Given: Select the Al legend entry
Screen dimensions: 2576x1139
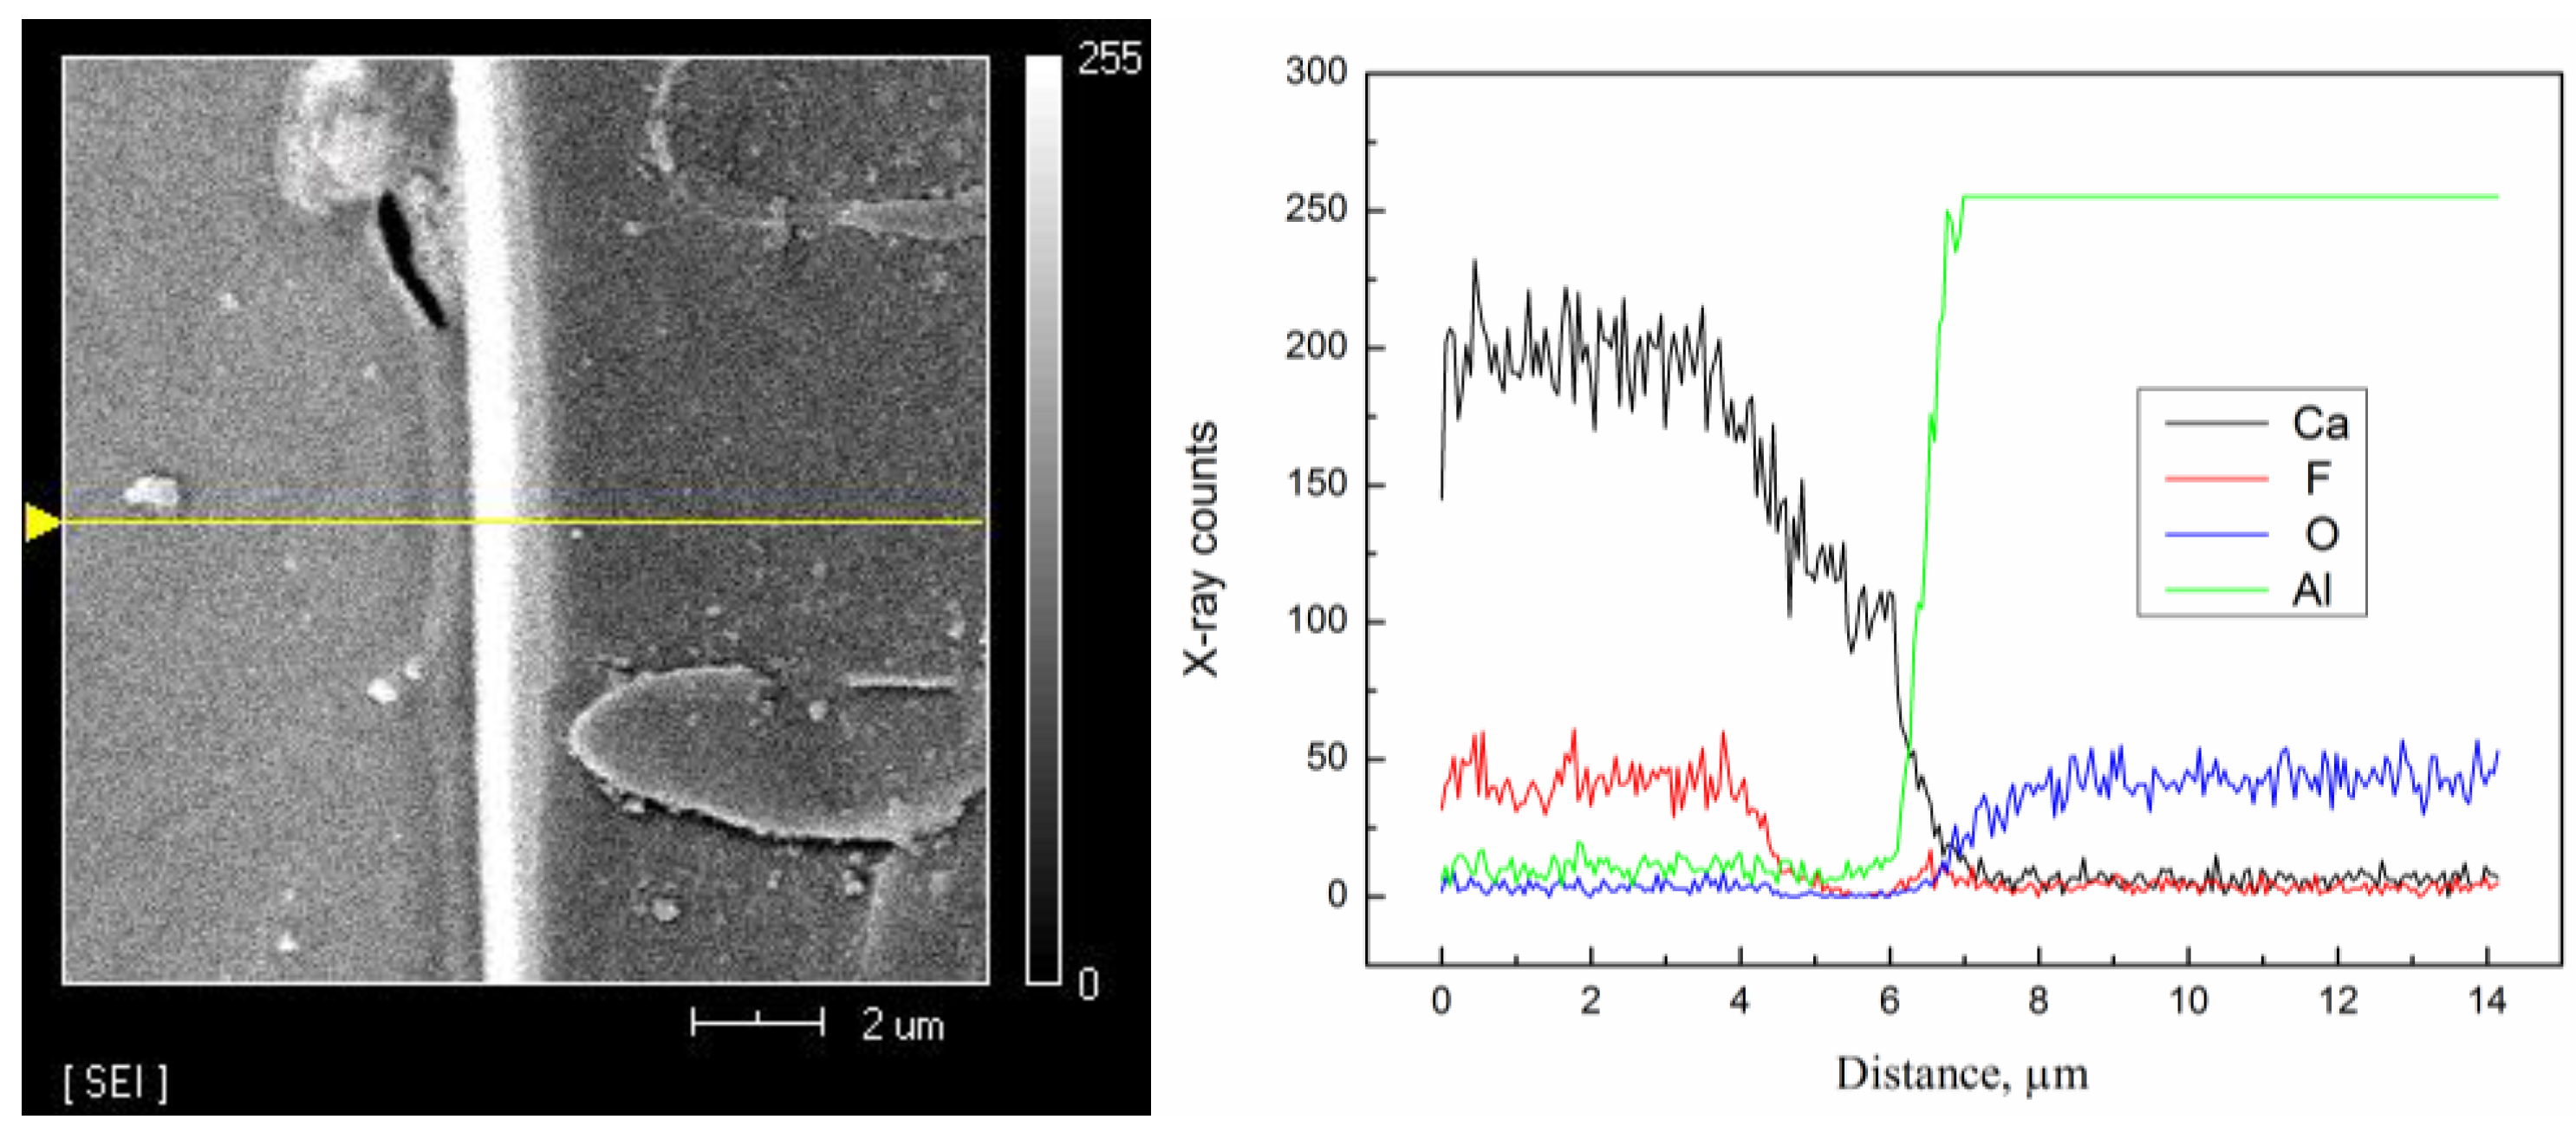Looking at the screenshot, I should [x=2311, y=590].
